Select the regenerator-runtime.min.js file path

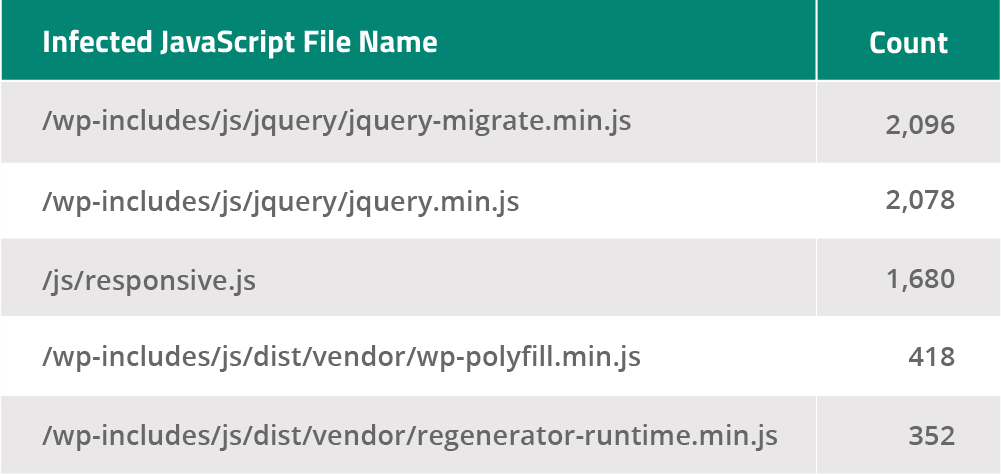(x=410, y=435)
